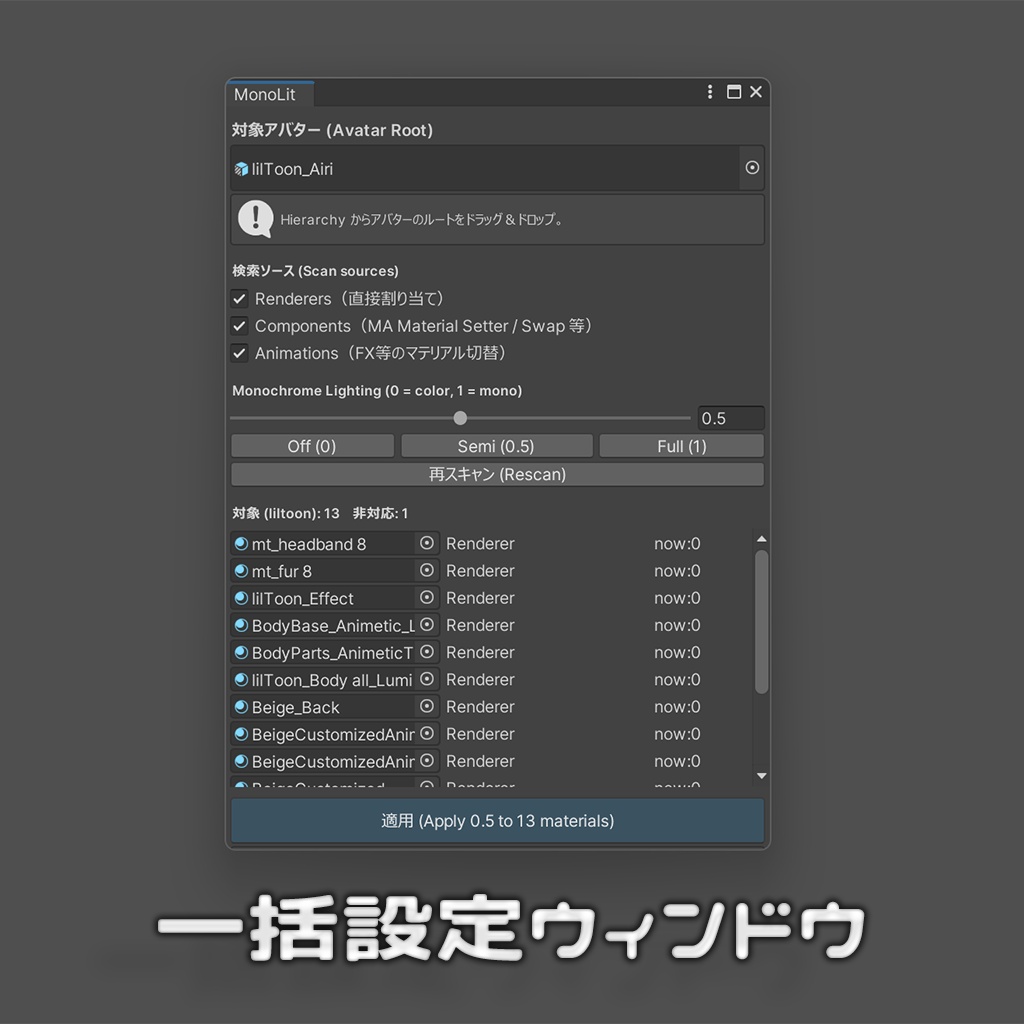
Task: Open picker for BodyParts_AnimeticT material
Action: (427, 652)
